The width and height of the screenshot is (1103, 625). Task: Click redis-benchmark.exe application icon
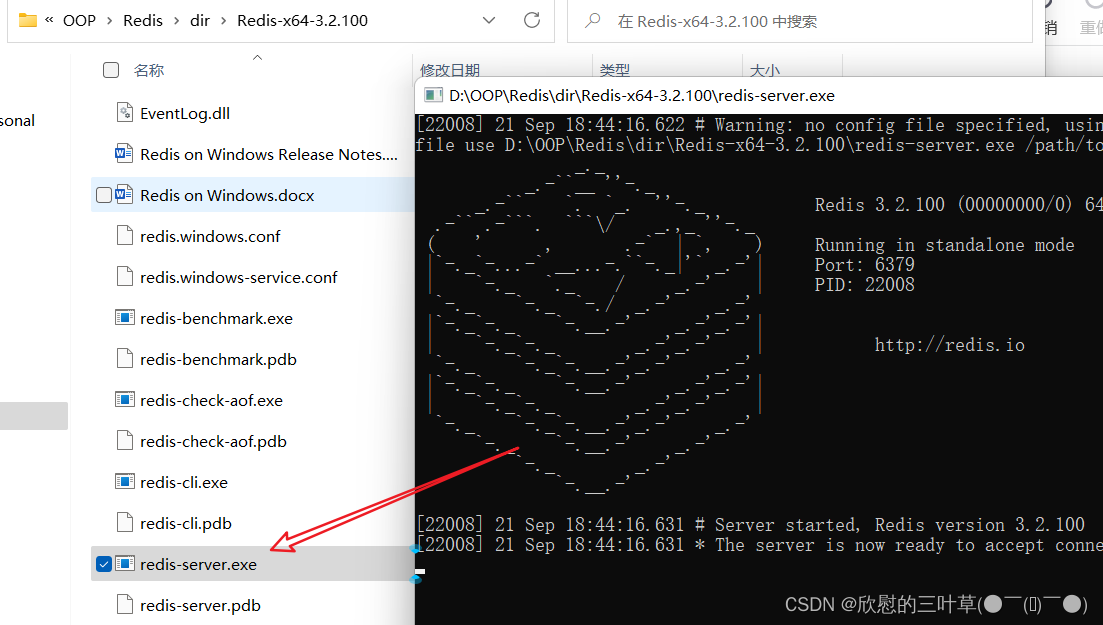(125, 317)
